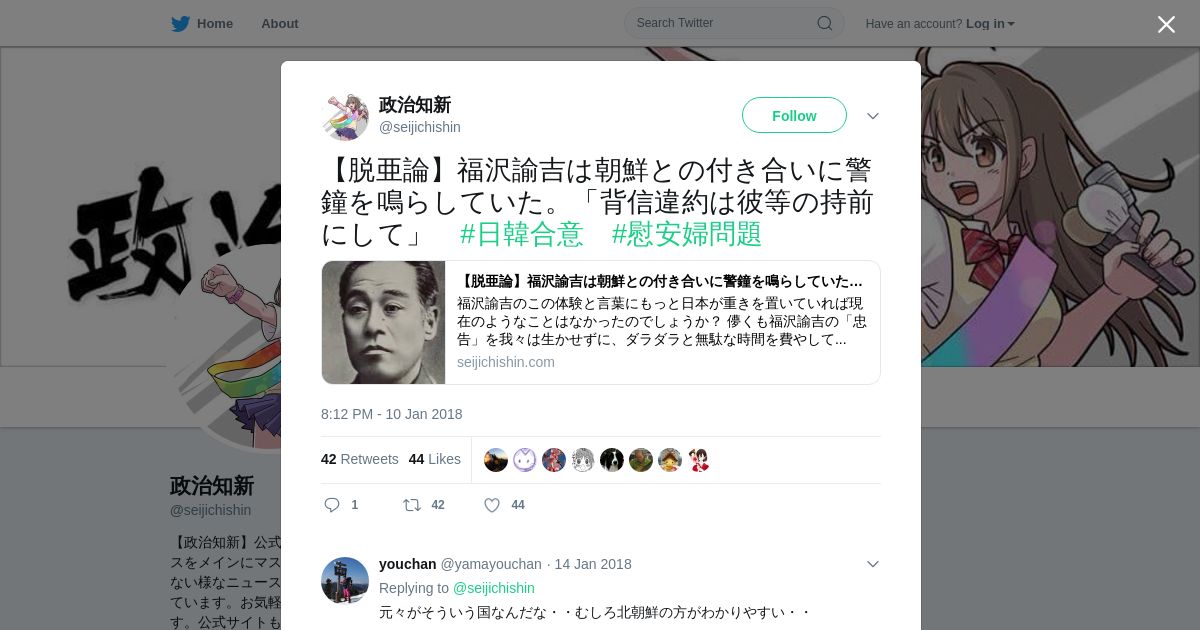The width and height of the screenshot is (1200, 630).
Task: View the 42 Retweets list
Action: pyautogui.click(x=359, y=459)
